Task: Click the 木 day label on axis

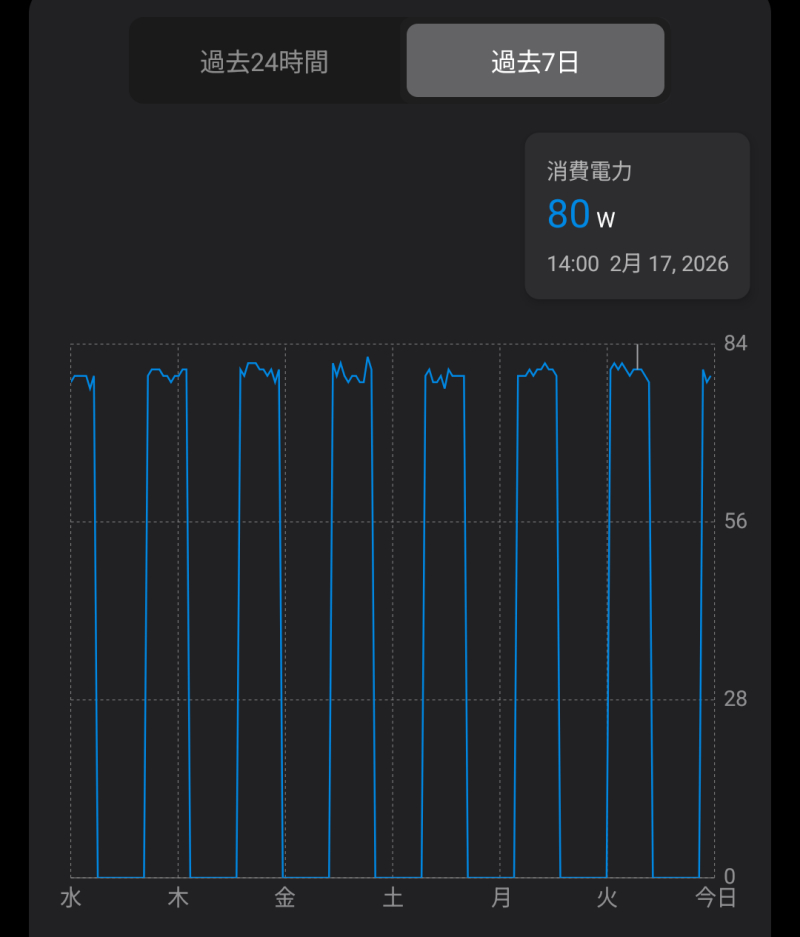Action: point(178,897)
